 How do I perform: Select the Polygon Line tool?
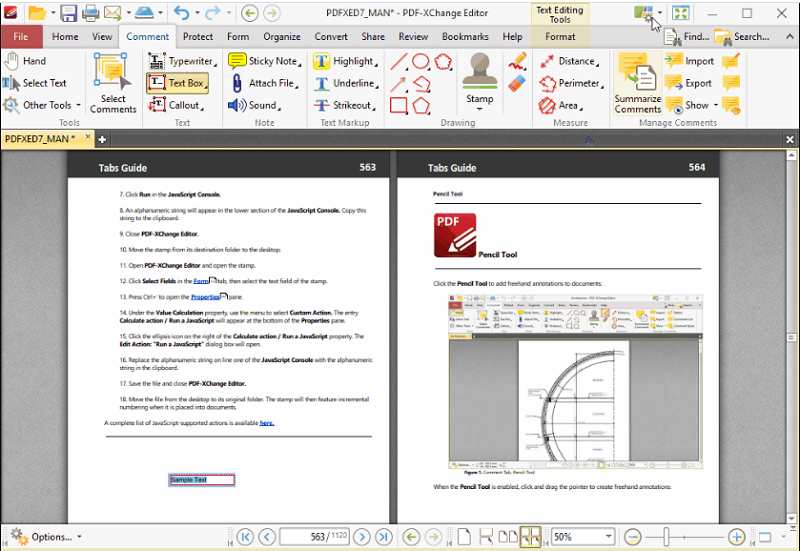(x=421, y=84)
